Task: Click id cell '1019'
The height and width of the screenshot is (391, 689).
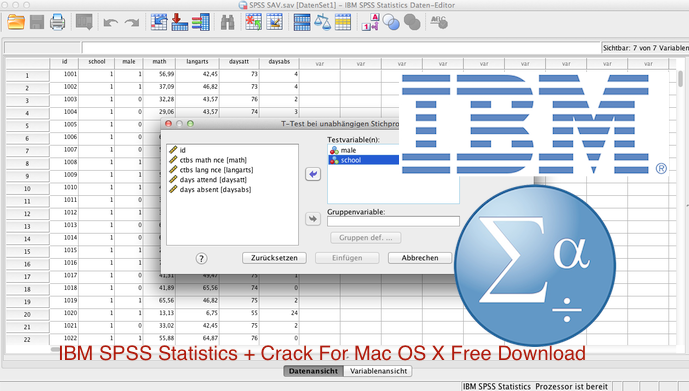Action: 64,301
